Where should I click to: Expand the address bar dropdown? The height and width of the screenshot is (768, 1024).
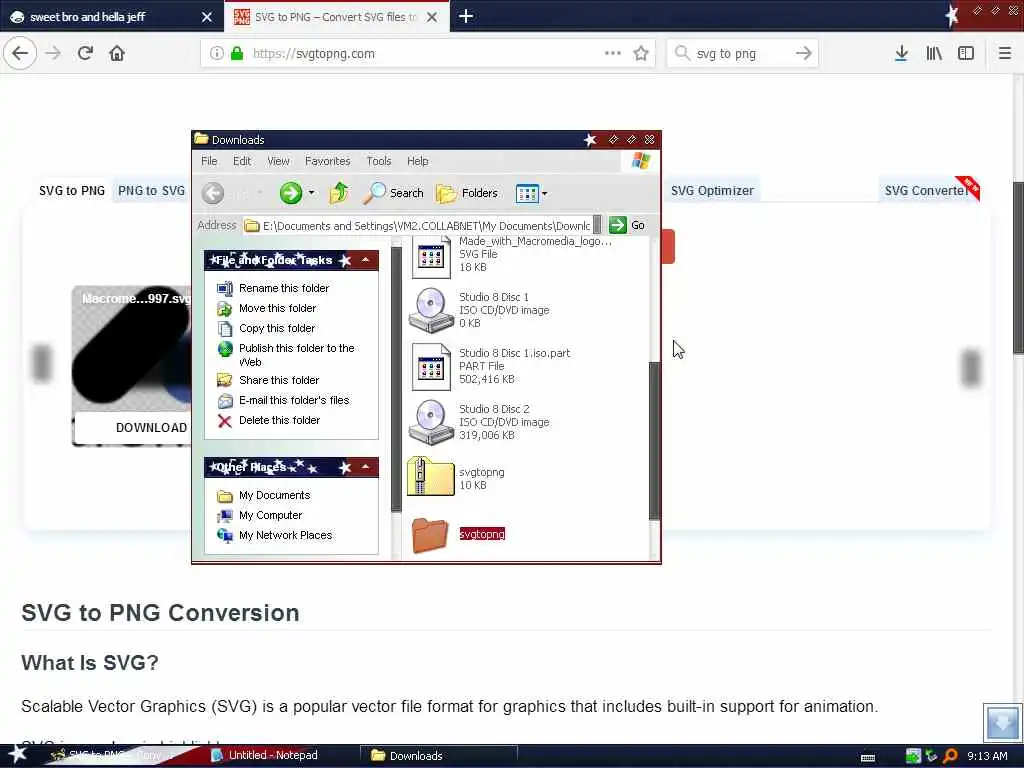[597, 225]
